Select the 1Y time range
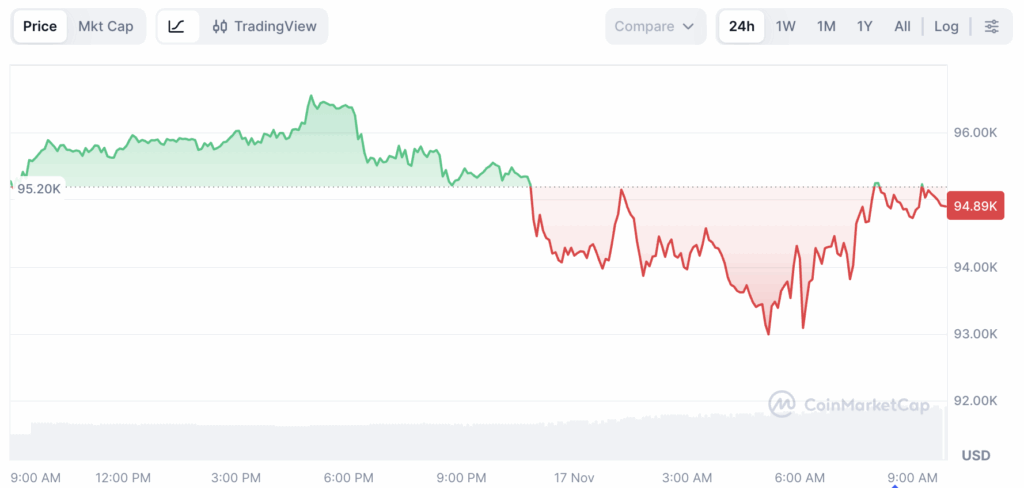Image resolution: width=1024 pixels, height=488 pixels. [865, 27]
